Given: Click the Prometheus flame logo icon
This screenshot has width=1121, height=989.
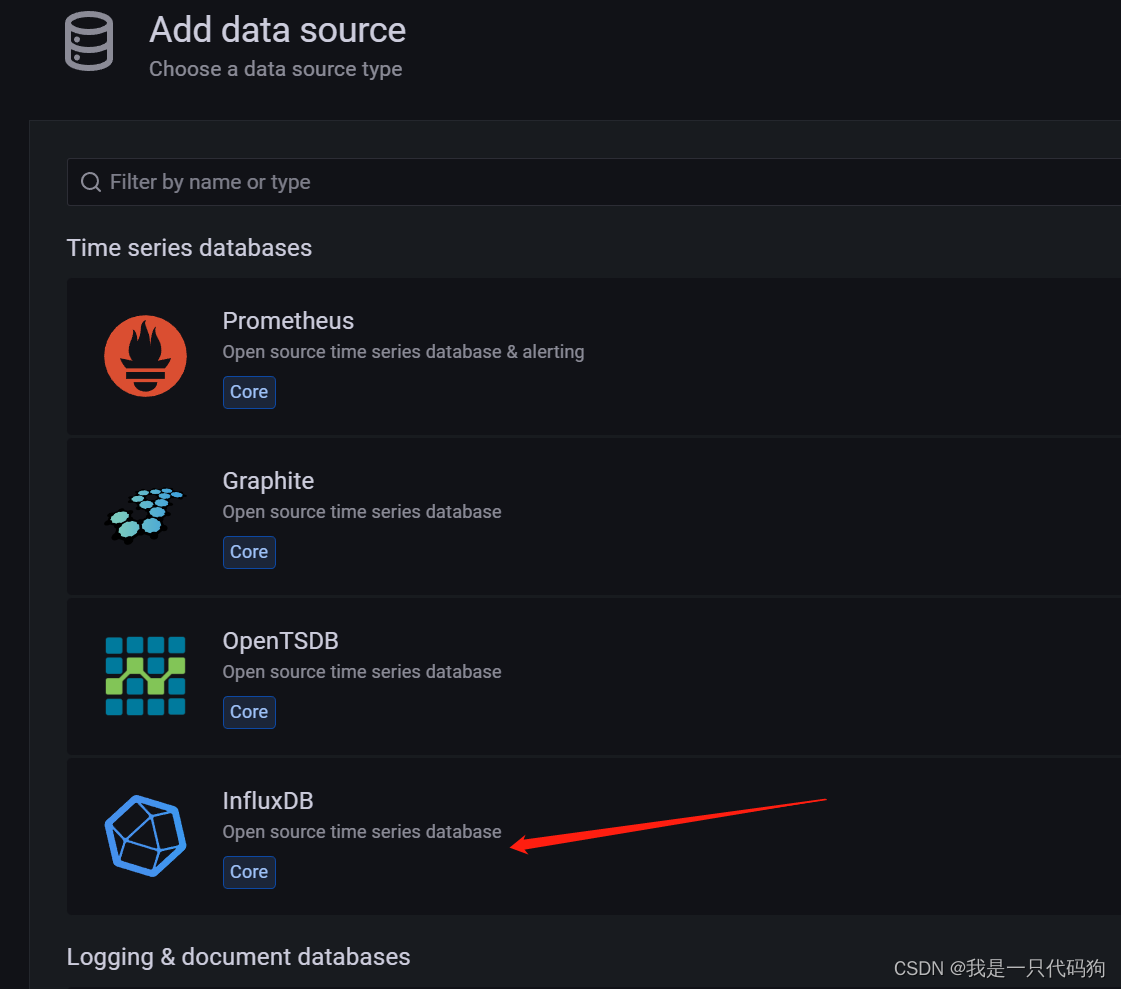Looking at the screenshot, I should point(145,355).
